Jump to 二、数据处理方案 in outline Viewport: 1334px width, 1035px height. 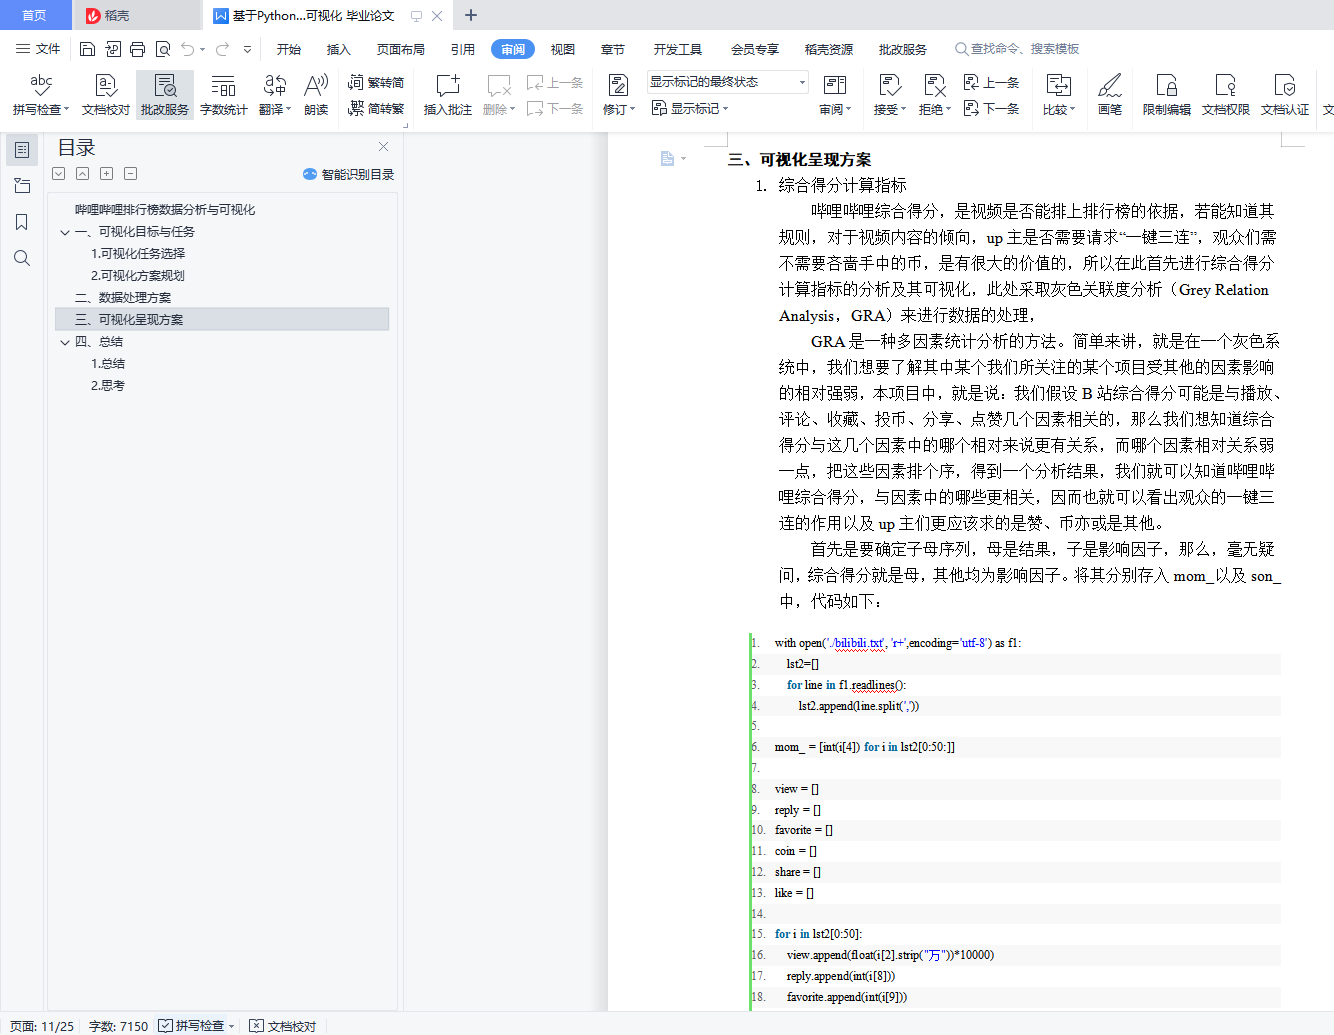pyautogui.click(x=123, y=298)
